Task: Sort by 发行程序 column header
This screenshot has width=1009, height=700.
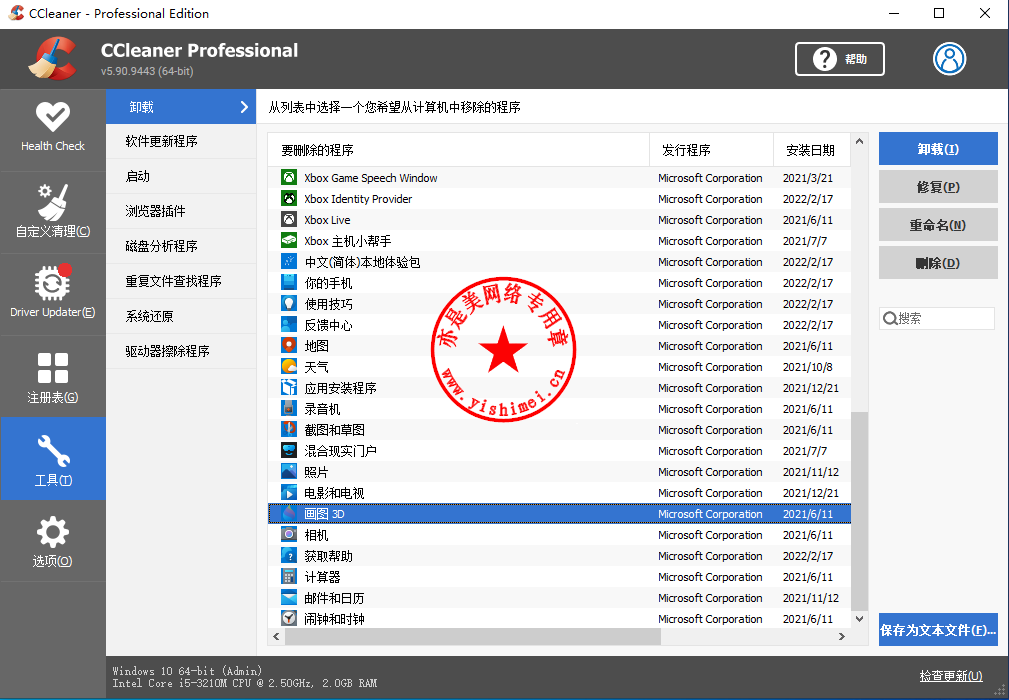Action: tap(711, 150)
